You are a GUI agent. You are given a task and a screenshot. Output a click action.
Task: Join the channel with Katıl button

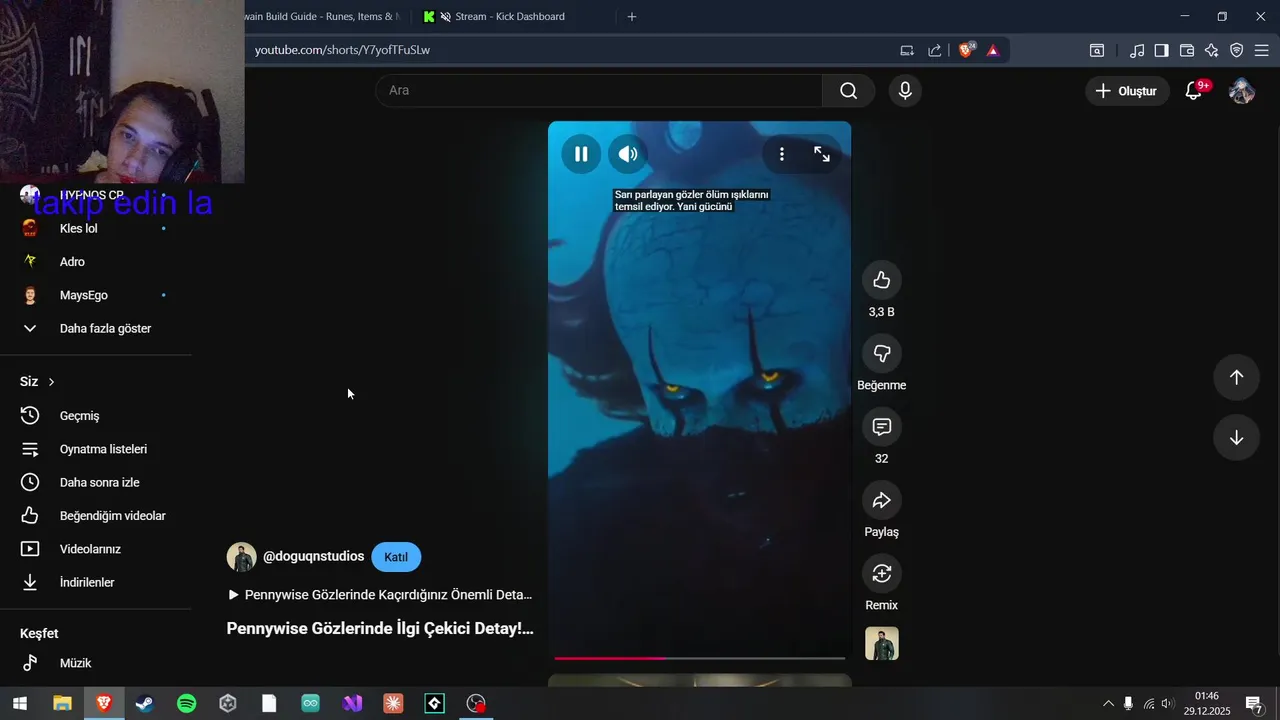396,557
